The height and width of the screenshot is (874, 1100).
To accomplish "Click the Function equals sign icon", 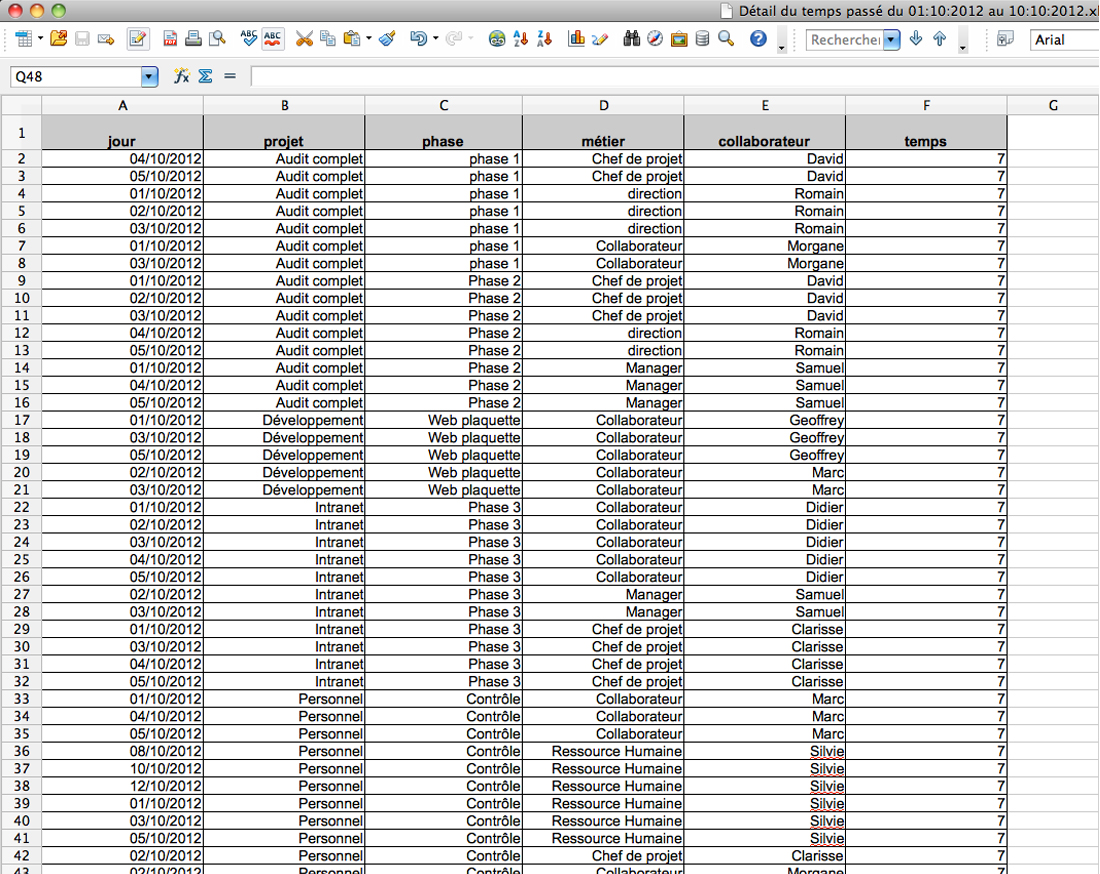I will click(229, 76).
